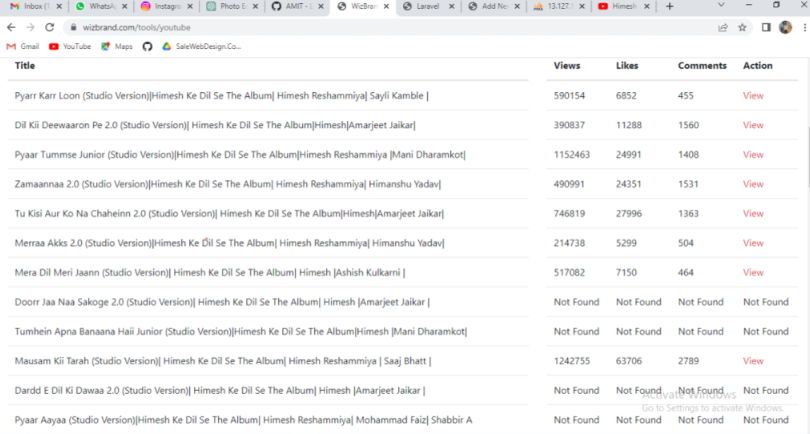The width and height of the screenshot is (810, 434).
Task: Click the Dardd E Dil Ki Dawaa title
Action: click(220, 390)
